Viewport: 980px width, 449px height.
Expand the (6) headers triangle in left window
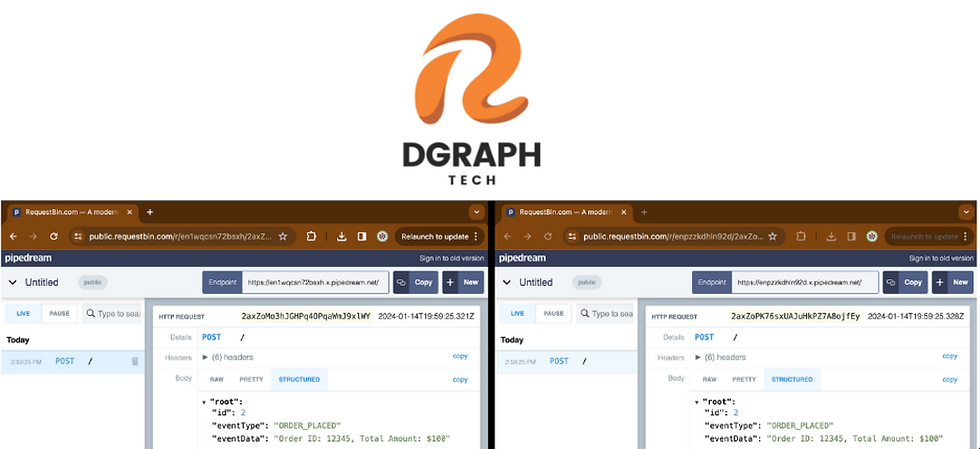pyautogui.click(x=205, y=358)
